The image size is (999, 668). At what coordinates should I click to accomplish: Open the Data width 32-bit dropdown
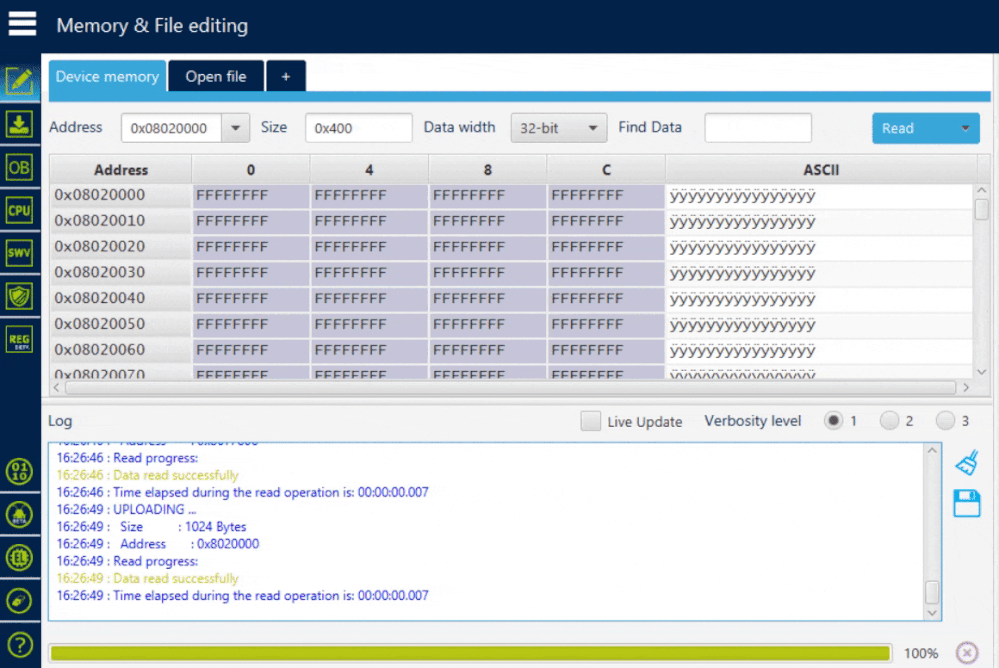pos(558,128)
